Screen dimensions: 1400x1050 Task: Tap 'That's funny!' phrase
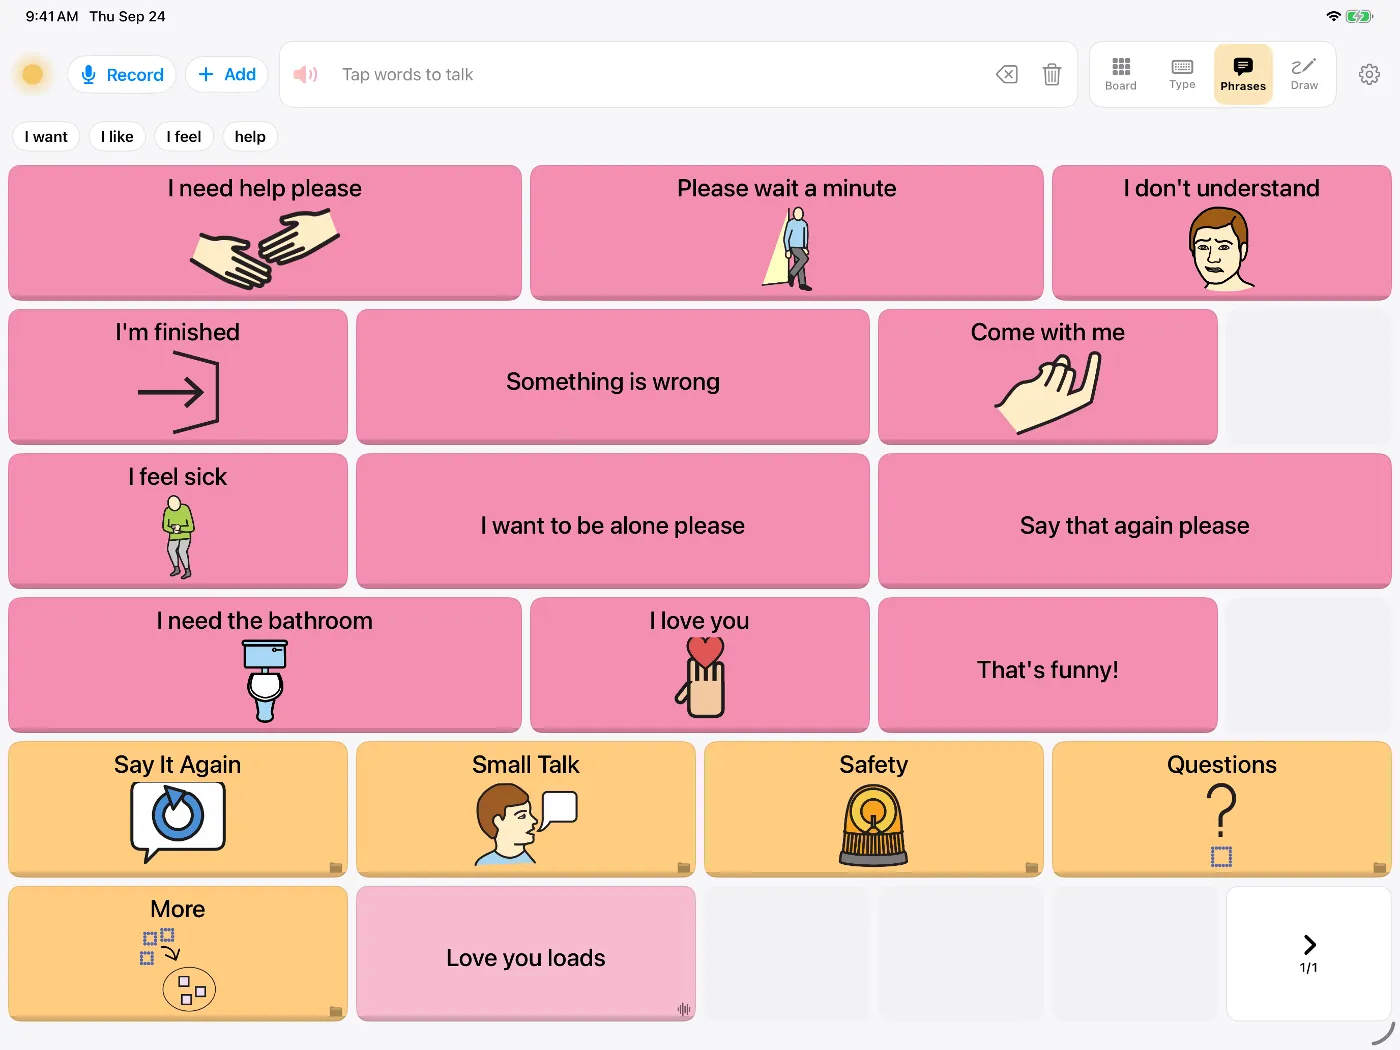pos(1048,664)
